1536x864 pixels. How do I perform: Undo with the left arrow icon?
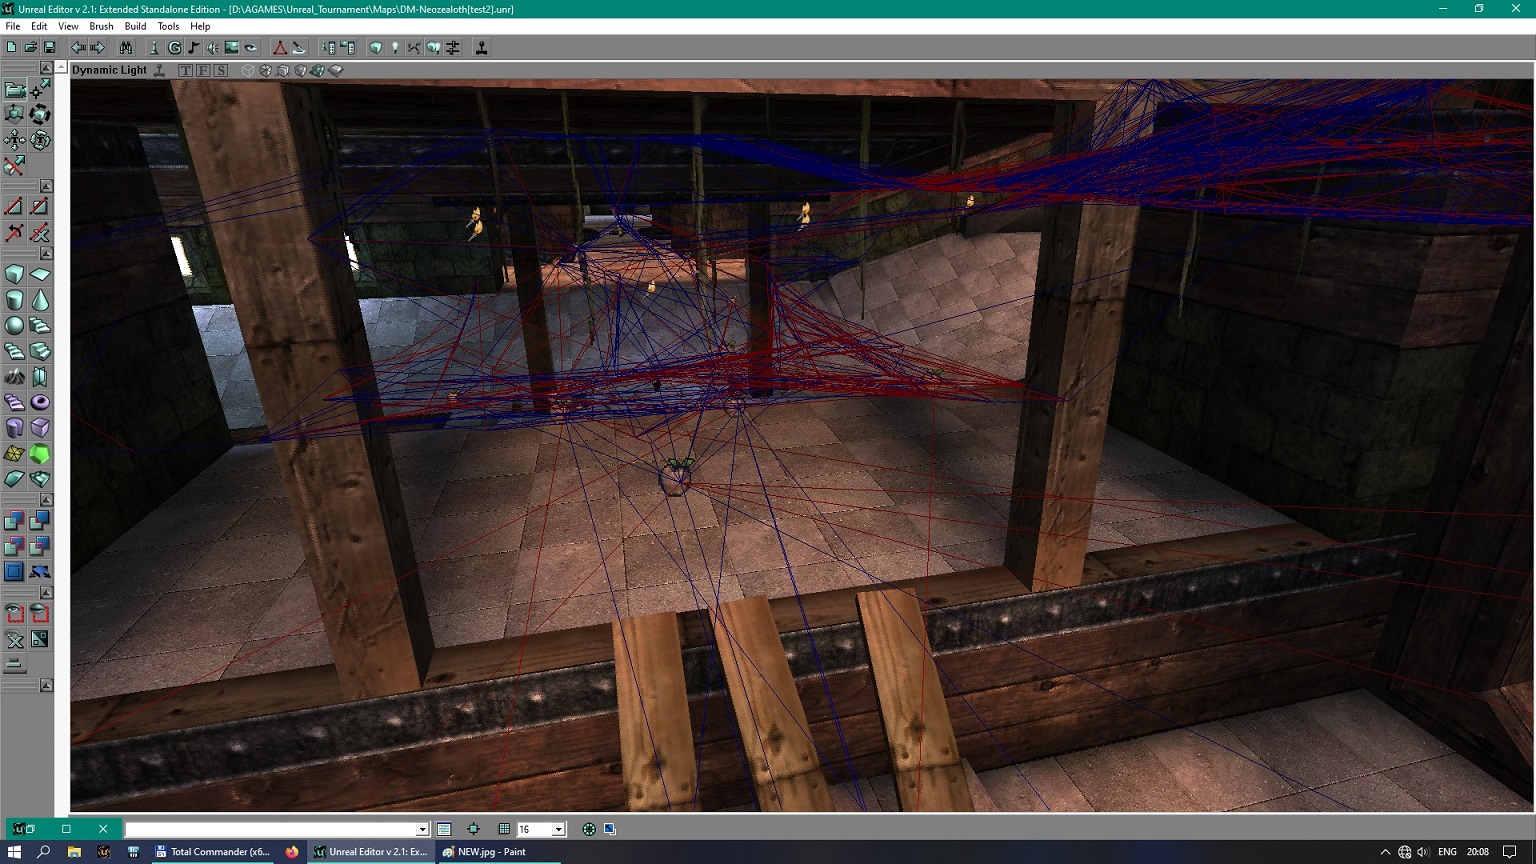coord(78,47)
